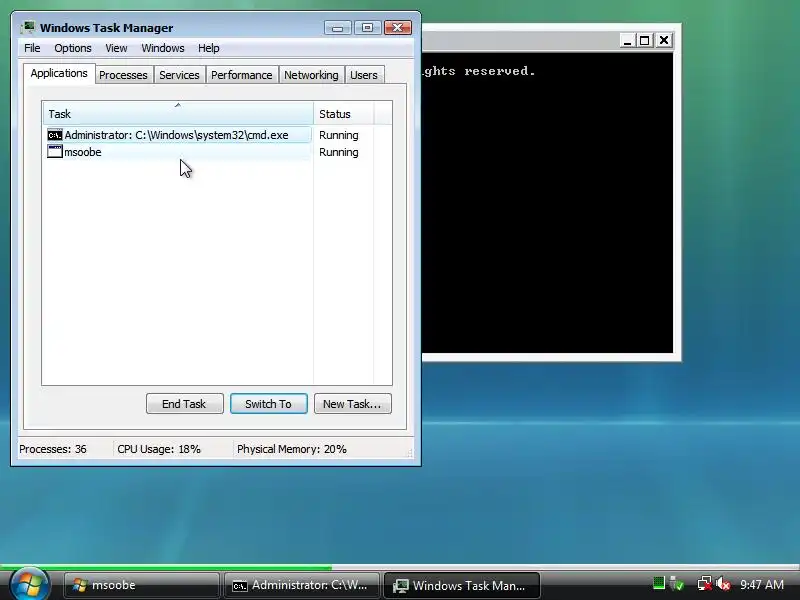Click the Task Manager title bar icon
The image size is (800, 600).
point(29,28)
